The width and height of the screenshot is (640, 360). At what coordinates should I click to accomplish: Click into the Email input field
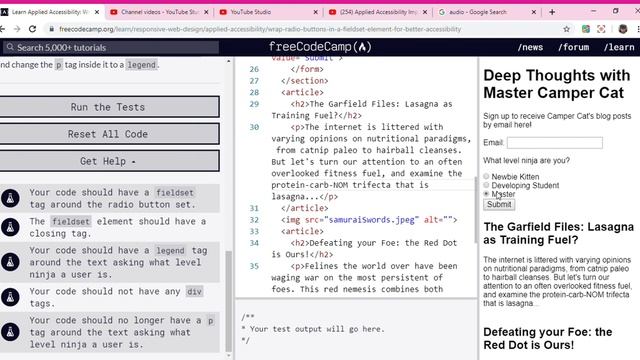[x=555, y=142]
